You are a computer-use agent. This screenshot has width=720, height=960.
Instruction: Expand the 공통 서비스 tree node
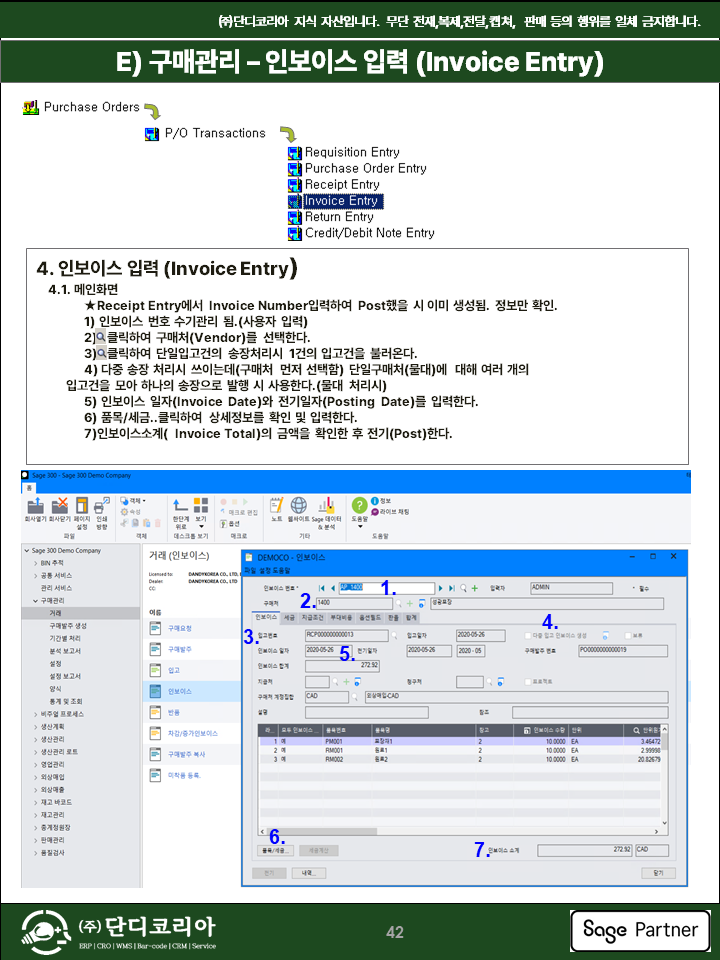tap(36, 576)
